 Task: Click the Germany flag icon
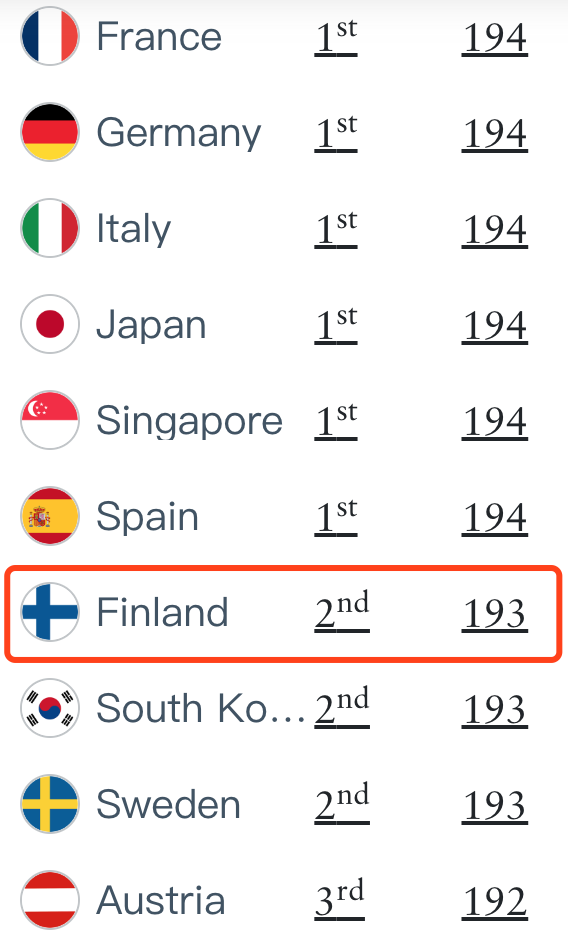50,132
